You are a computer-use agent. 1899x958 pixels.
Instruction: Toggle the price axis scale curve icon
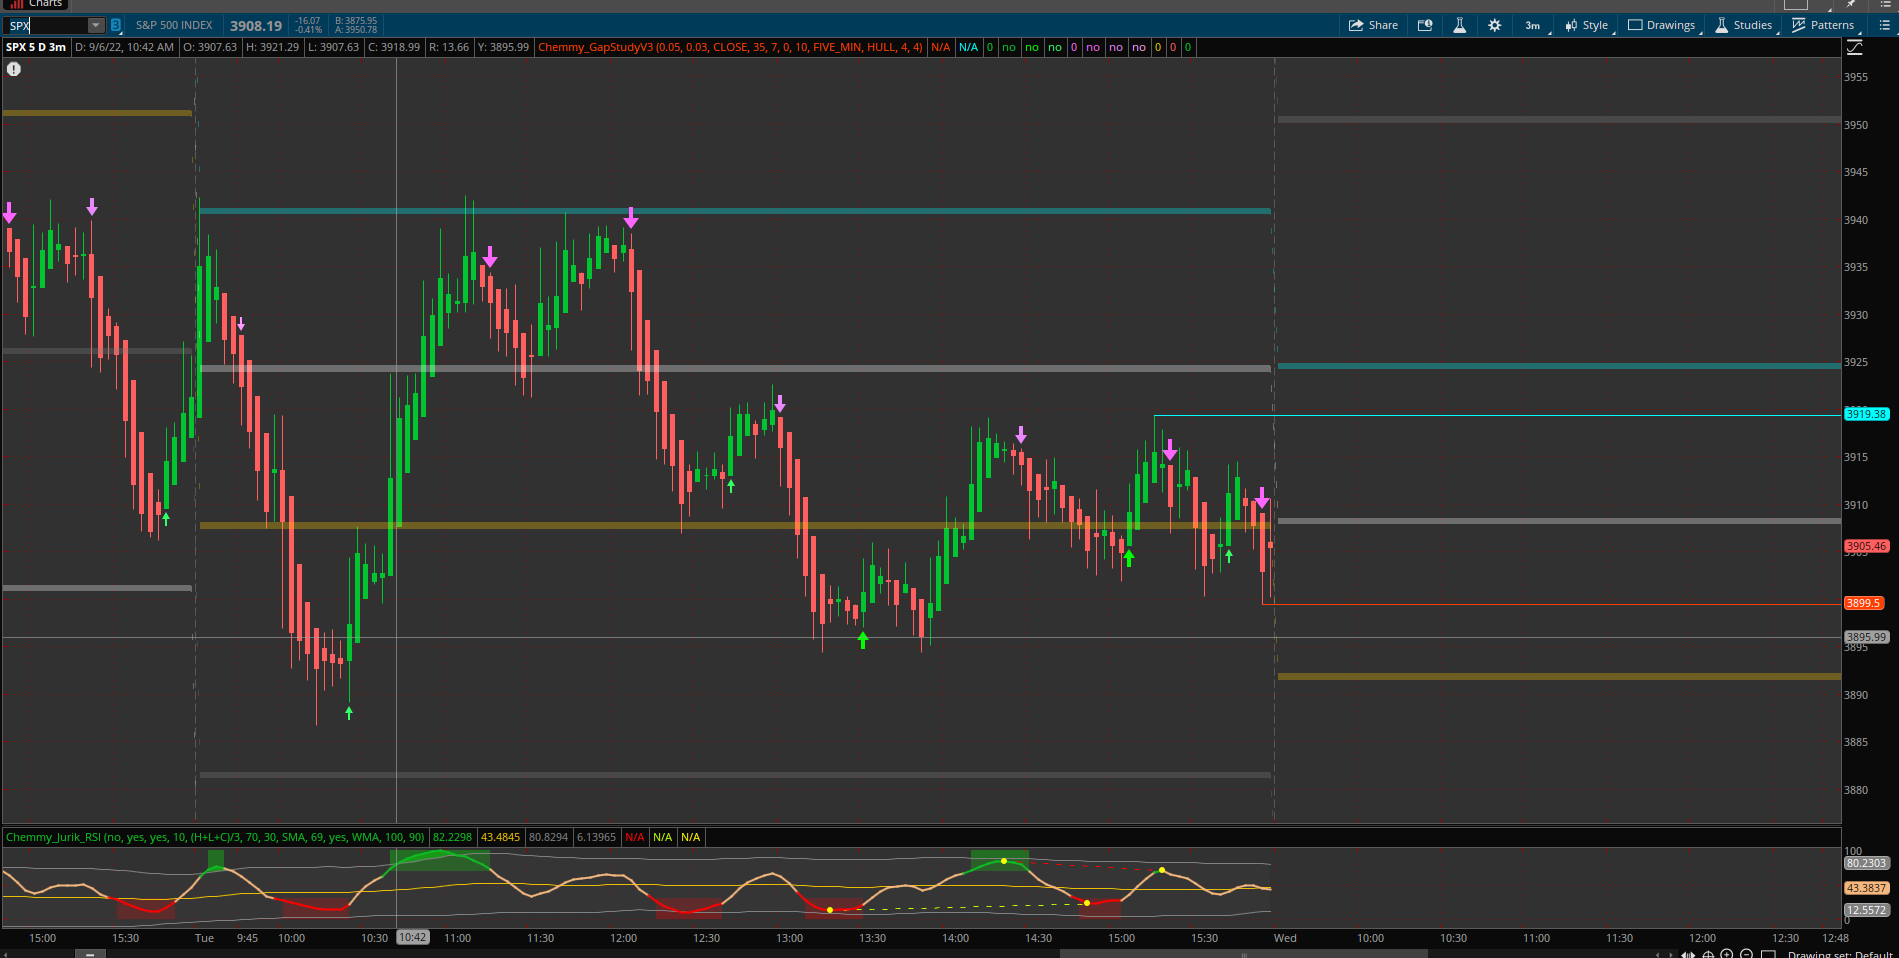1854,48
